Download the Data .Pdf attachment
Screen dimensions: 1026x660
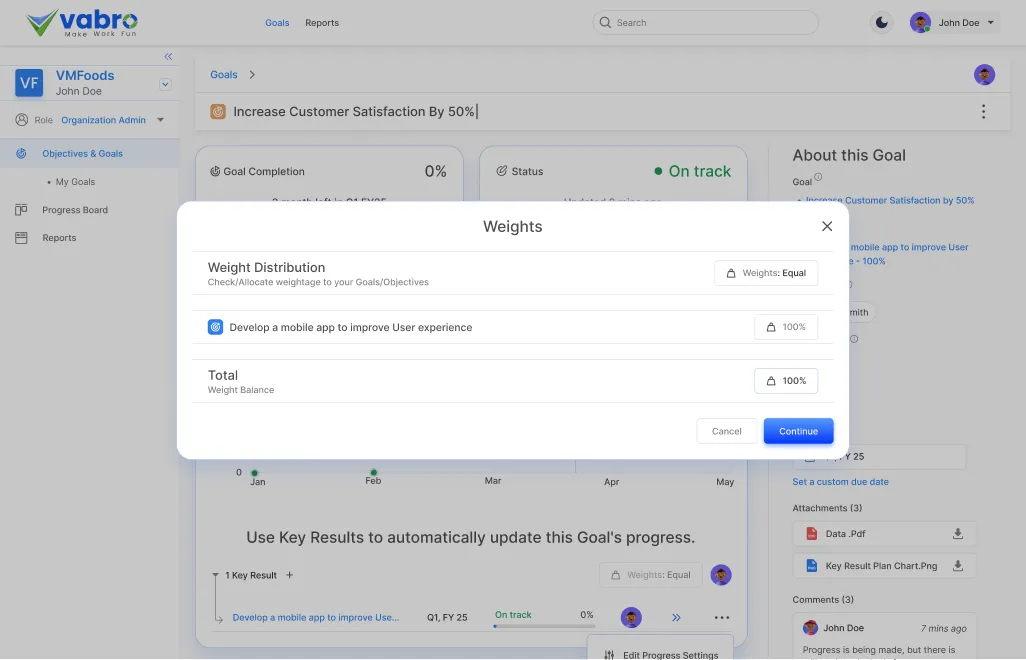tap(957, 534)
